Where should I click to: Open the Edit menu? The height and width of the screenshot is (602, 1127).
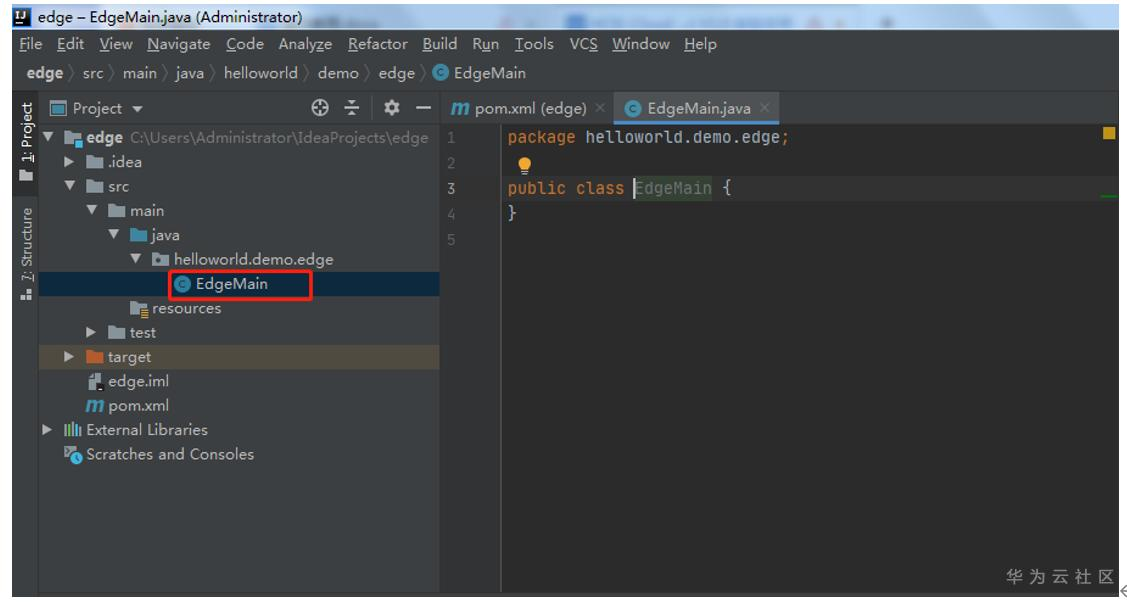[x=70, y=45]
